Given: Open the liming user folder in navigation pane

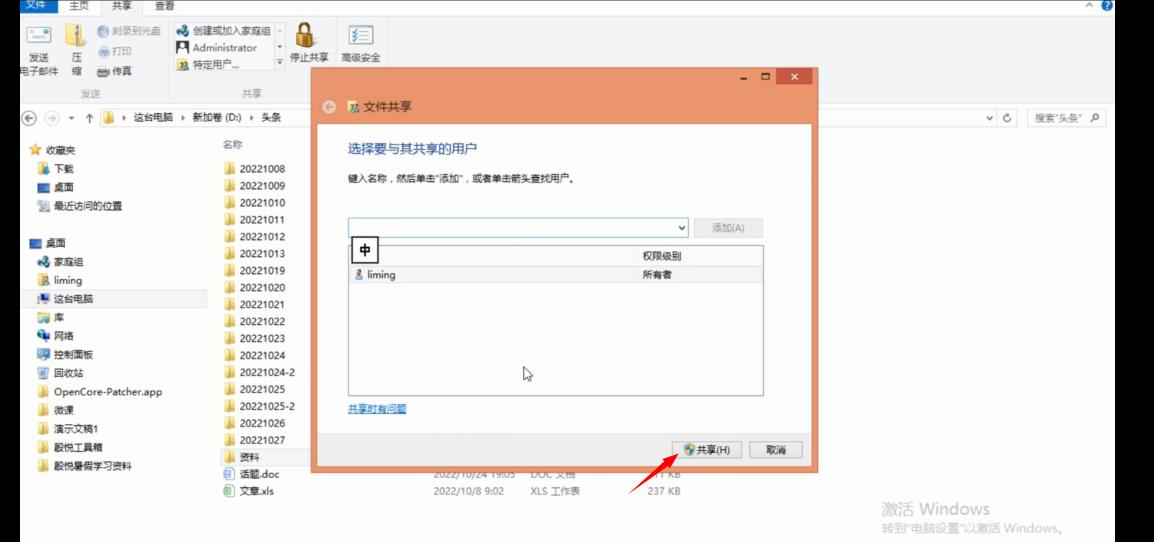Looking at the screenshot, I should coord(60,280).
